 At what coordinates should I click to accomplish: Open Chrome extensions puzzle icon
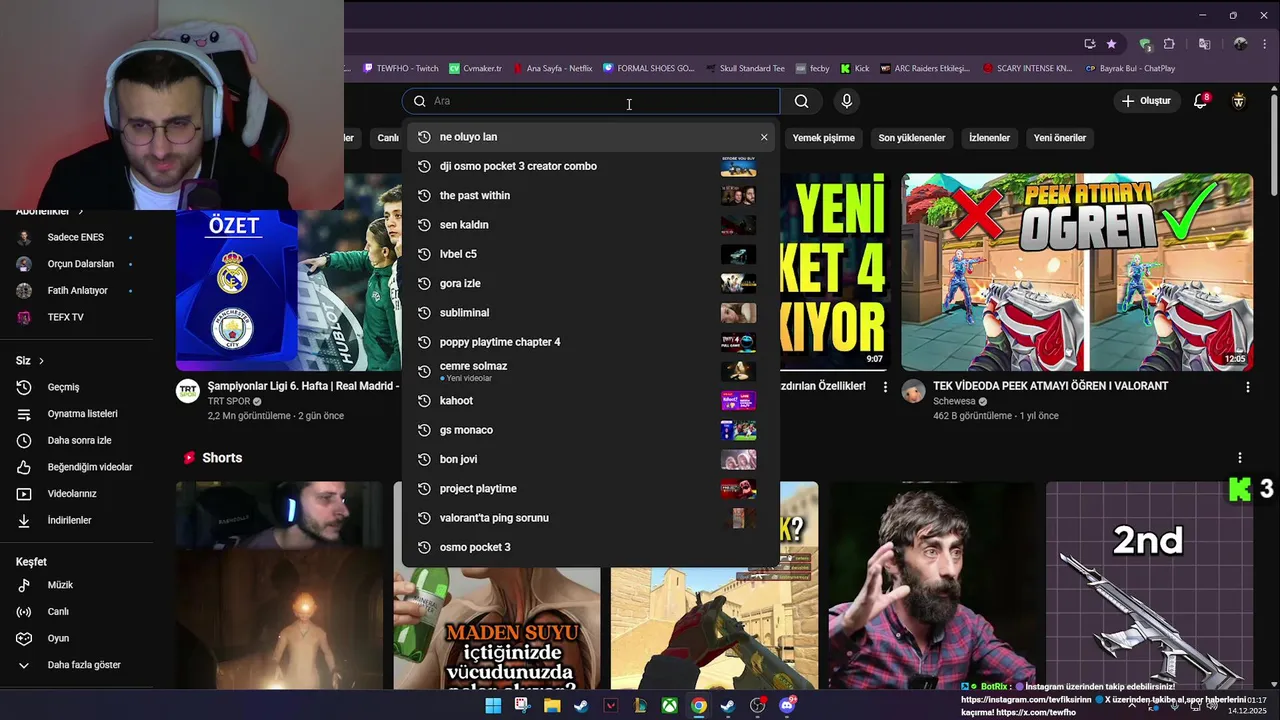(1168, 44)
